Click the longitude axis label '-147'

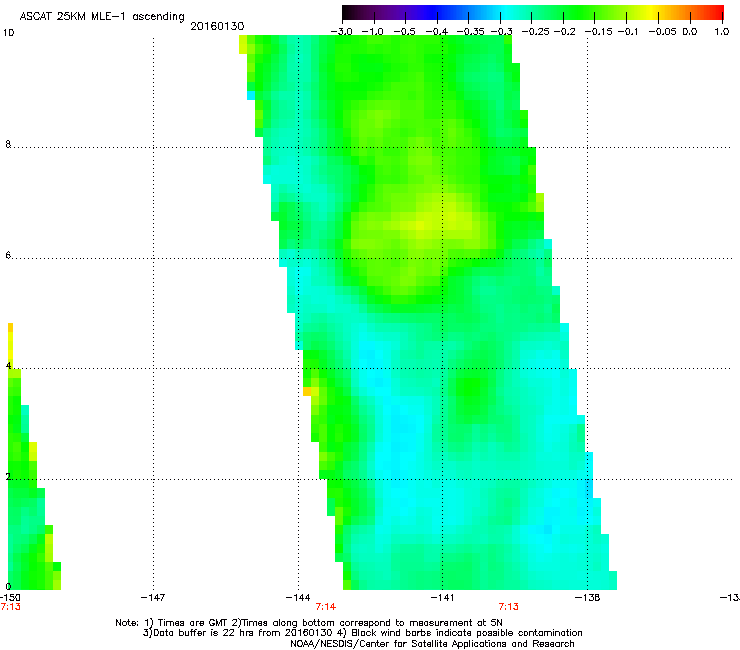coord(153,598)
